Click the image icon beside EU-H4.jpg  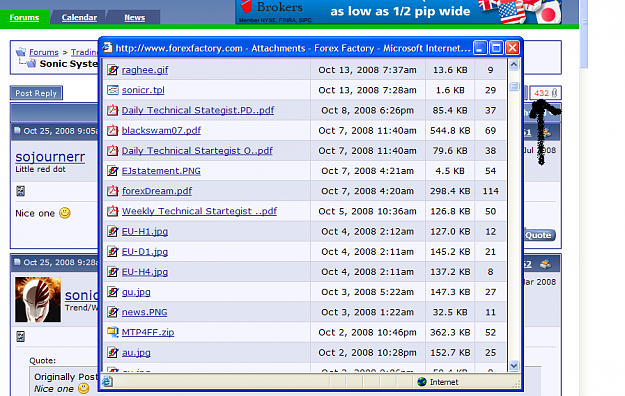112,272
